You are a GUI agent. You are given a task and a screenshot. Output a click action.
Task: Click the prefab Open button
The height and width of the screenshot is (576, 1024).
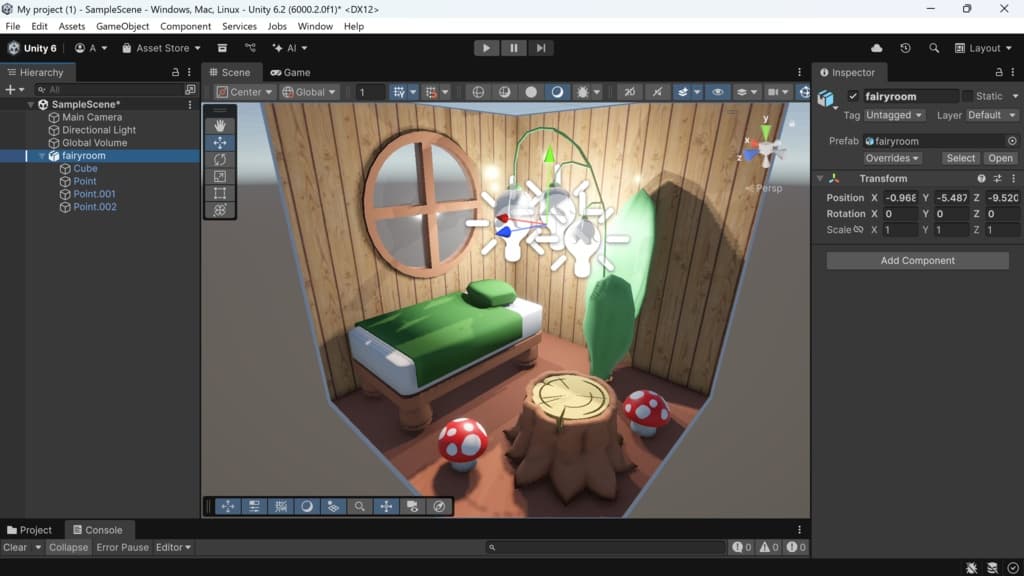[1000, 158]
